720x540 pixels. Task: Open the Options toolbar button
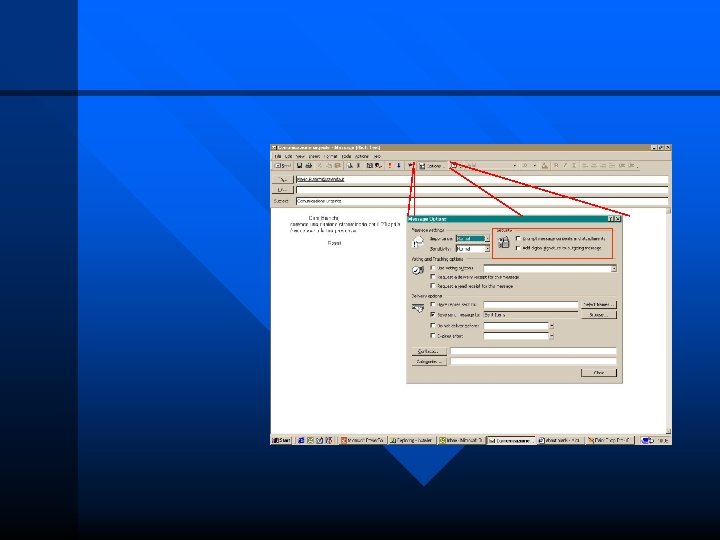point(431,166)
